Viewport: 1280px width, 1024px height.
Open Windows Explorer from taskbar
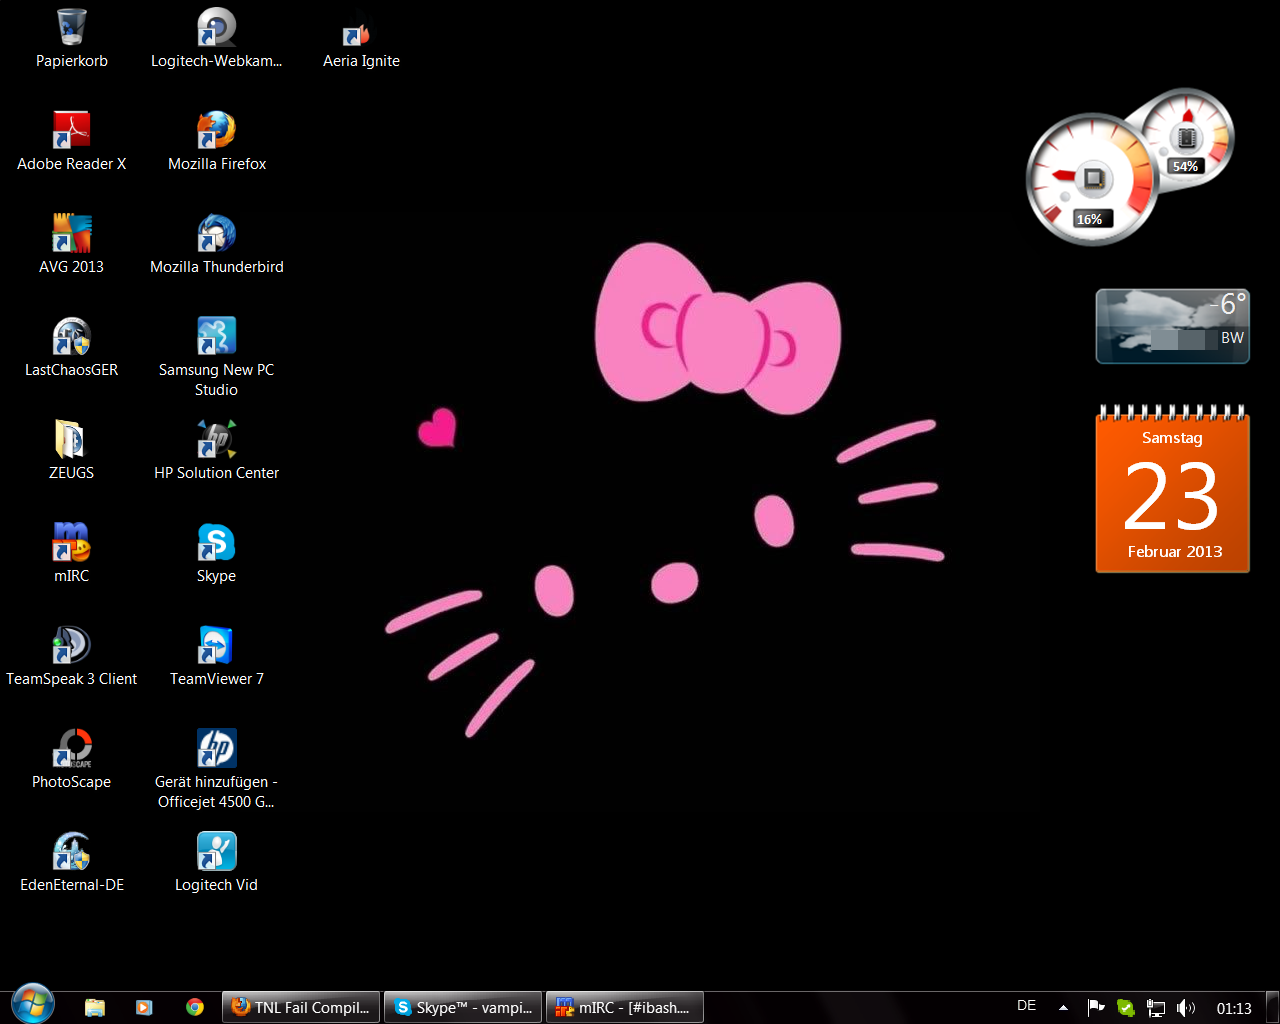(95, 1007)
